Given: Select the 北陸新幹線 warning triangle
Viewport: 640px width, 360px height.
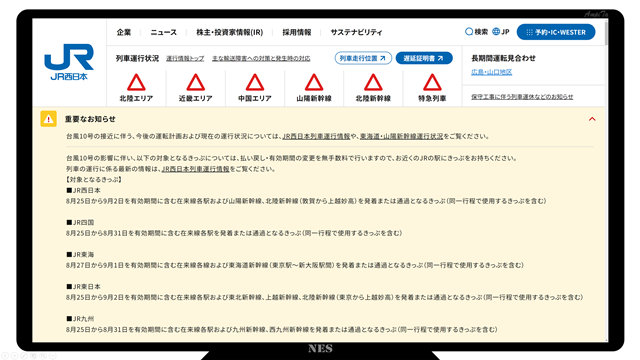Looking at the screenshot, I should (373, 82).
